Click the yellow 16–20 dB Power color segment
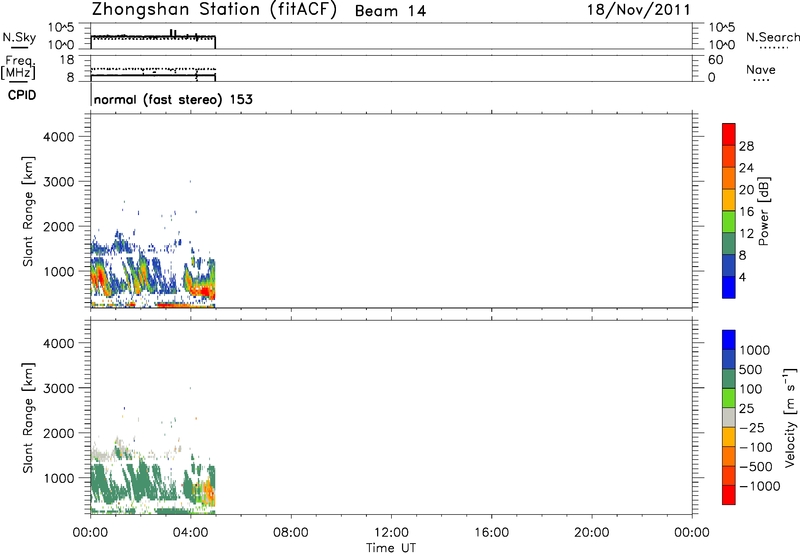Viewport: 800px width, 554px height. (729, 199)
